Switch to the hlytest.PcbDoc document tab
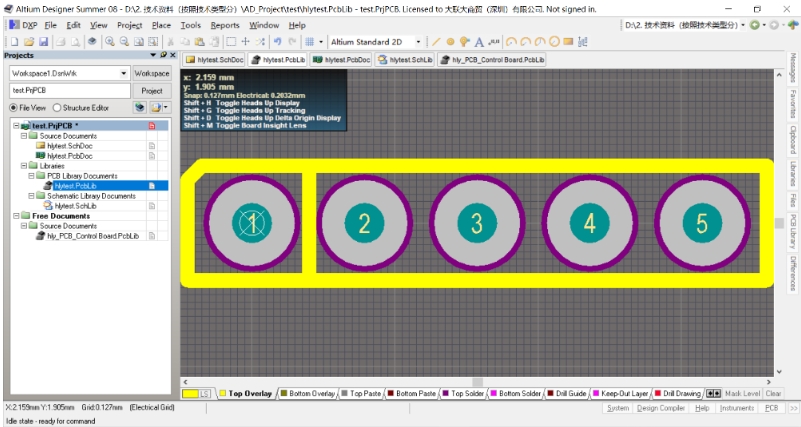 (341, 60)
